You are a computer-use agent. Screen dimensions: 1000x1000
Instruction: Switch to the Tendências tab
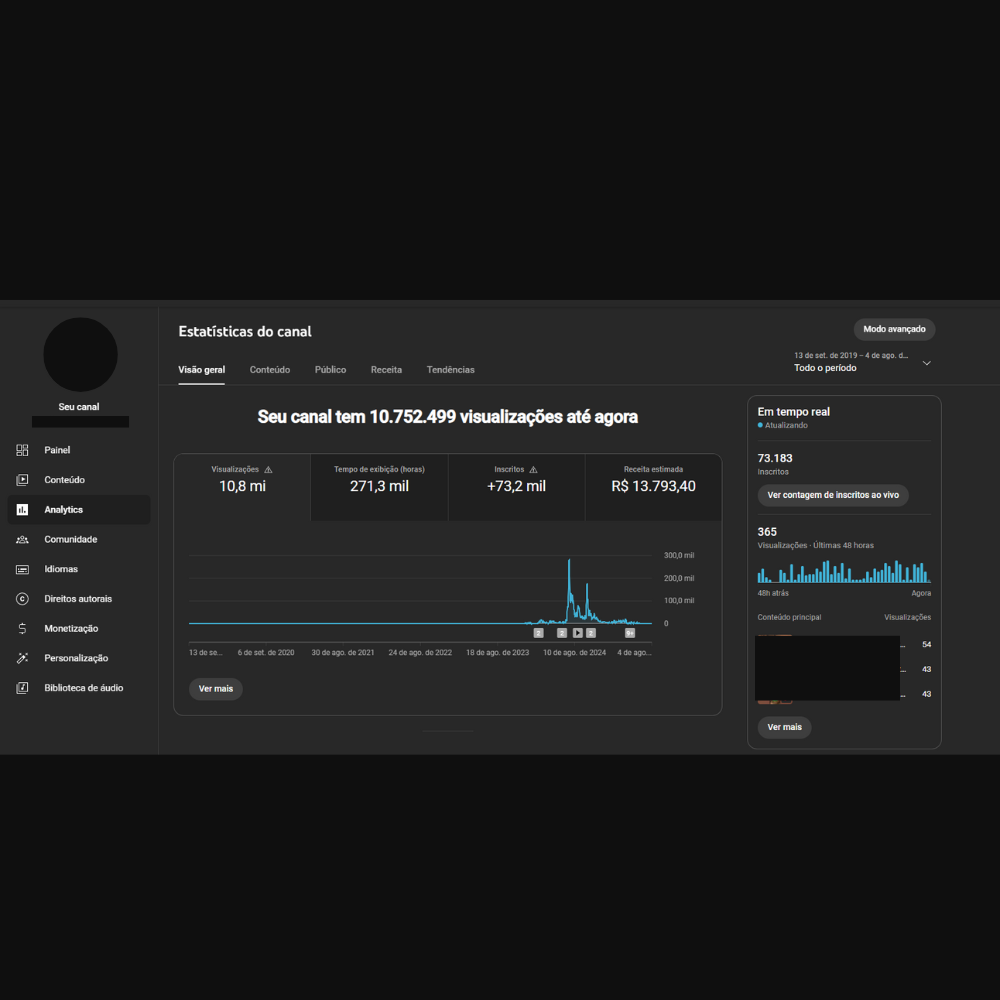[x=450, y=370]
